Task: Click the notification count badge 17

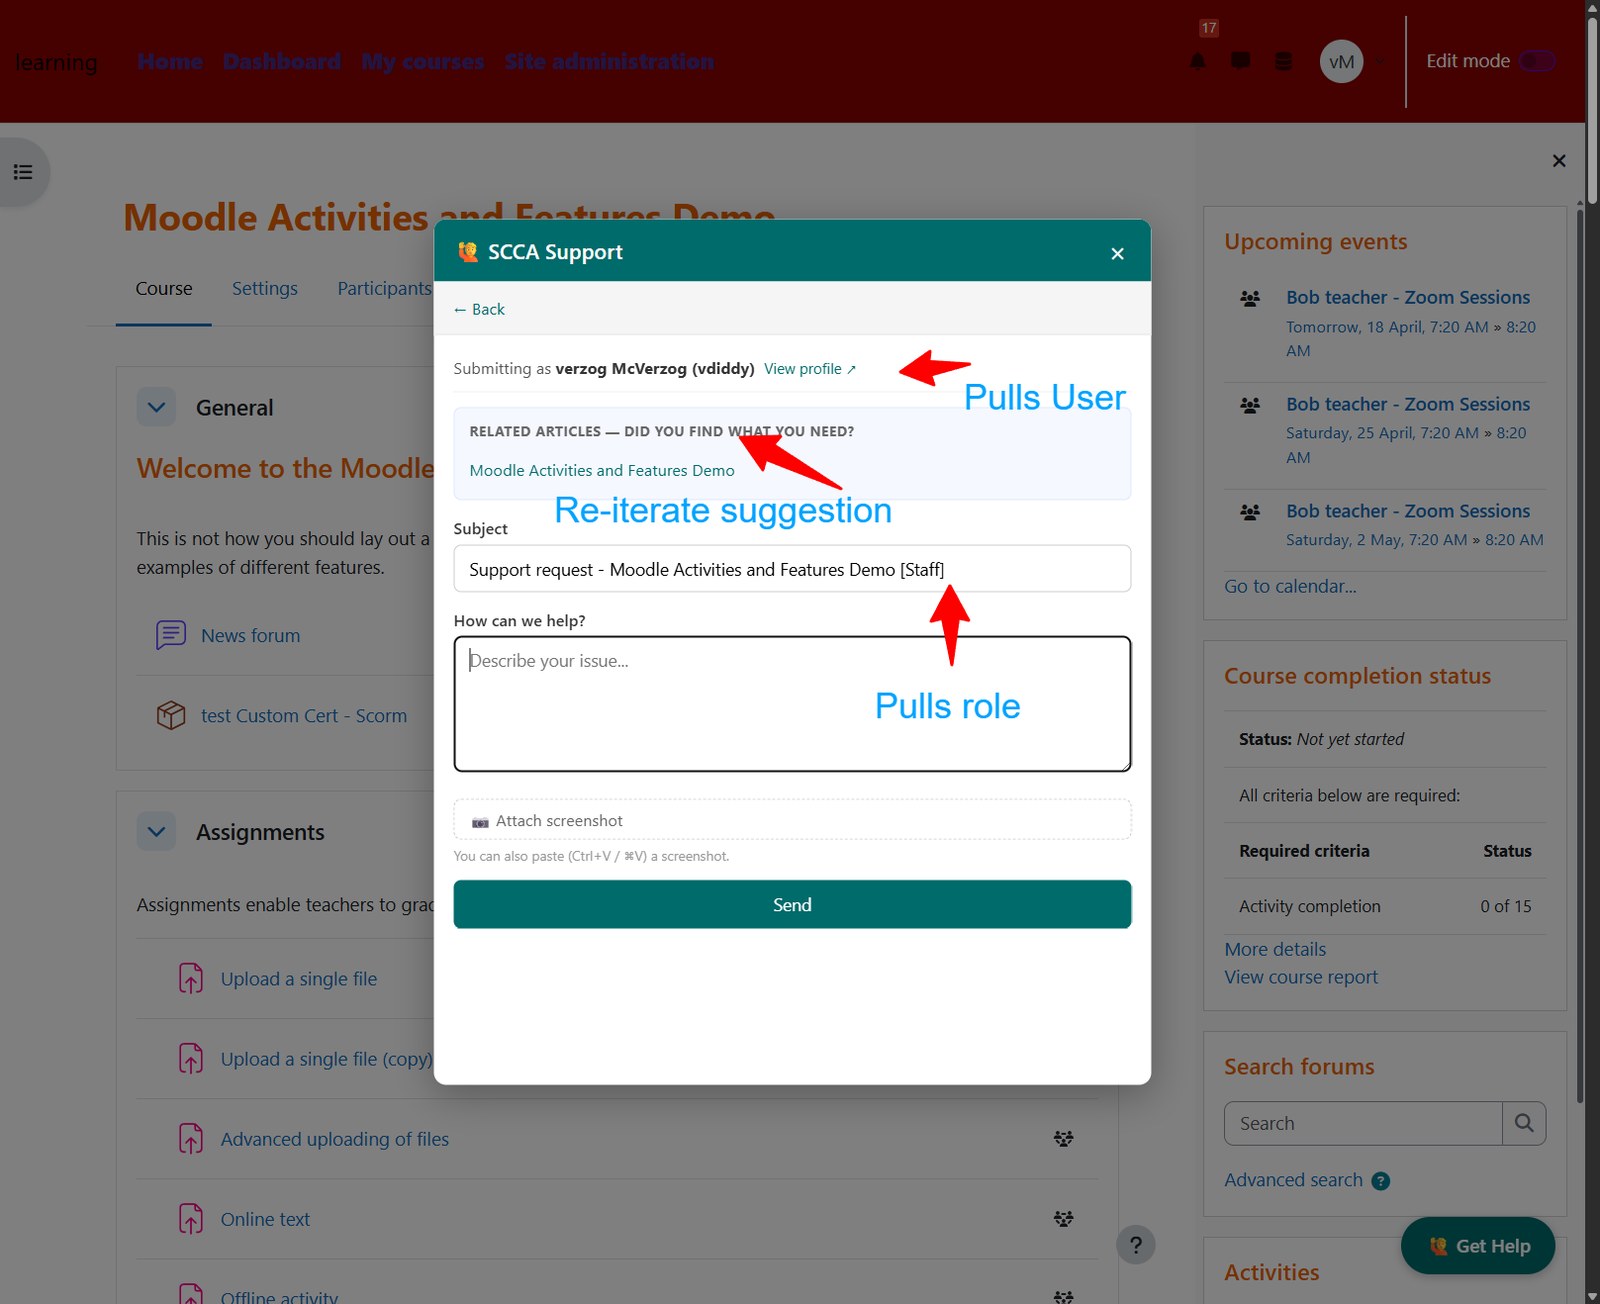Action: [1209, 28]
